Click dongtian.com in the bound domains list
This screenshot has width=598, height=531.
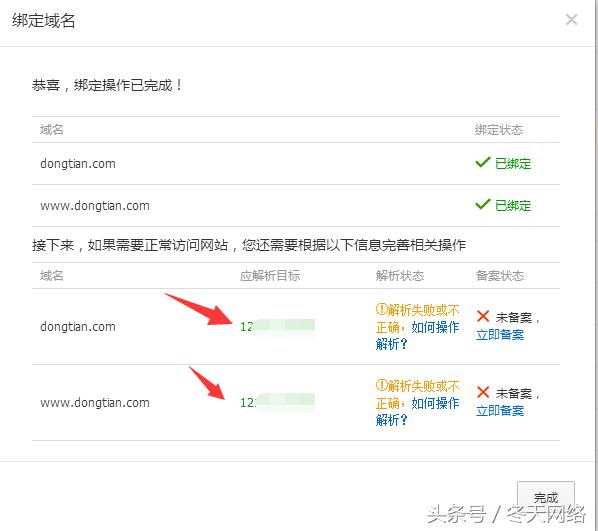coord(78,164)
